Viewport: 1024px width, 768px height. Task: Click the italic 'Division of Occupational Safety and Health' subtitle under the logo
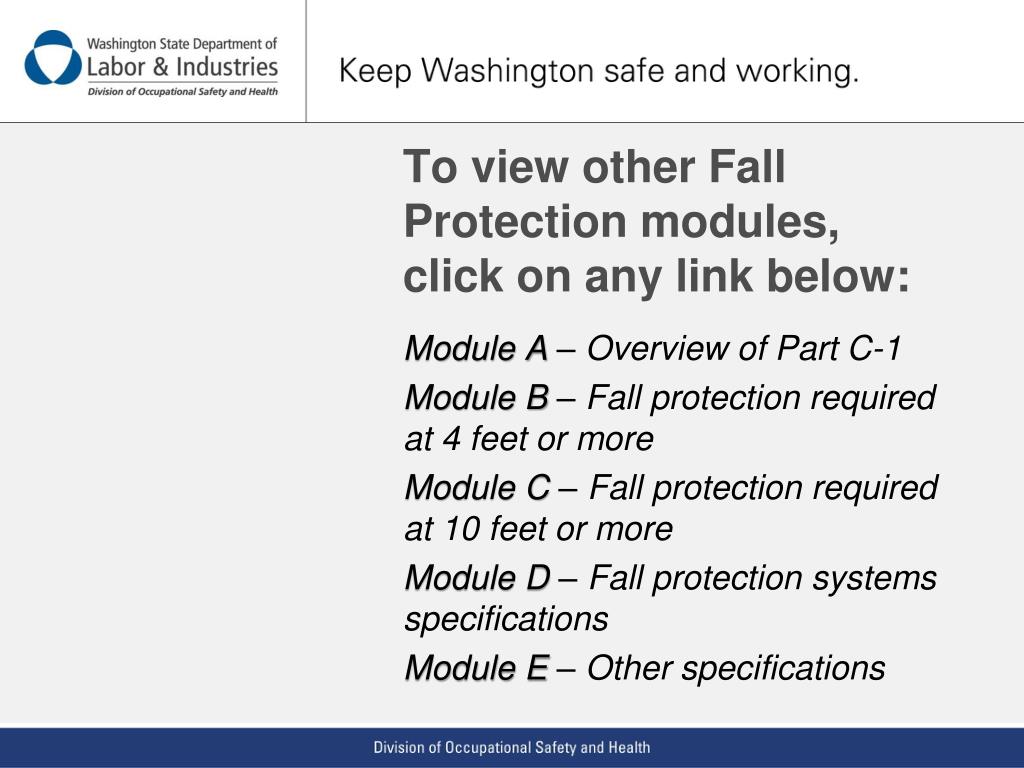182,91
